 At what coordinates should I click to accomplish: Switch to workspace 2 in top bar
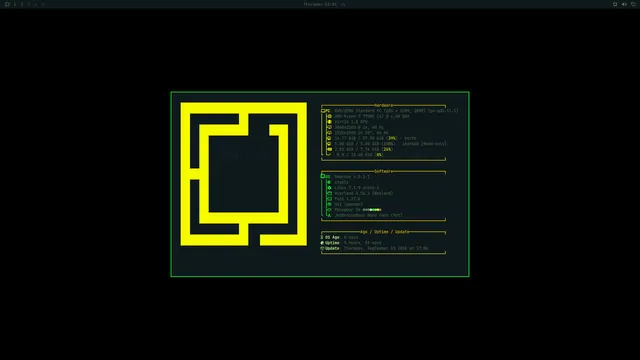(22, 4)
